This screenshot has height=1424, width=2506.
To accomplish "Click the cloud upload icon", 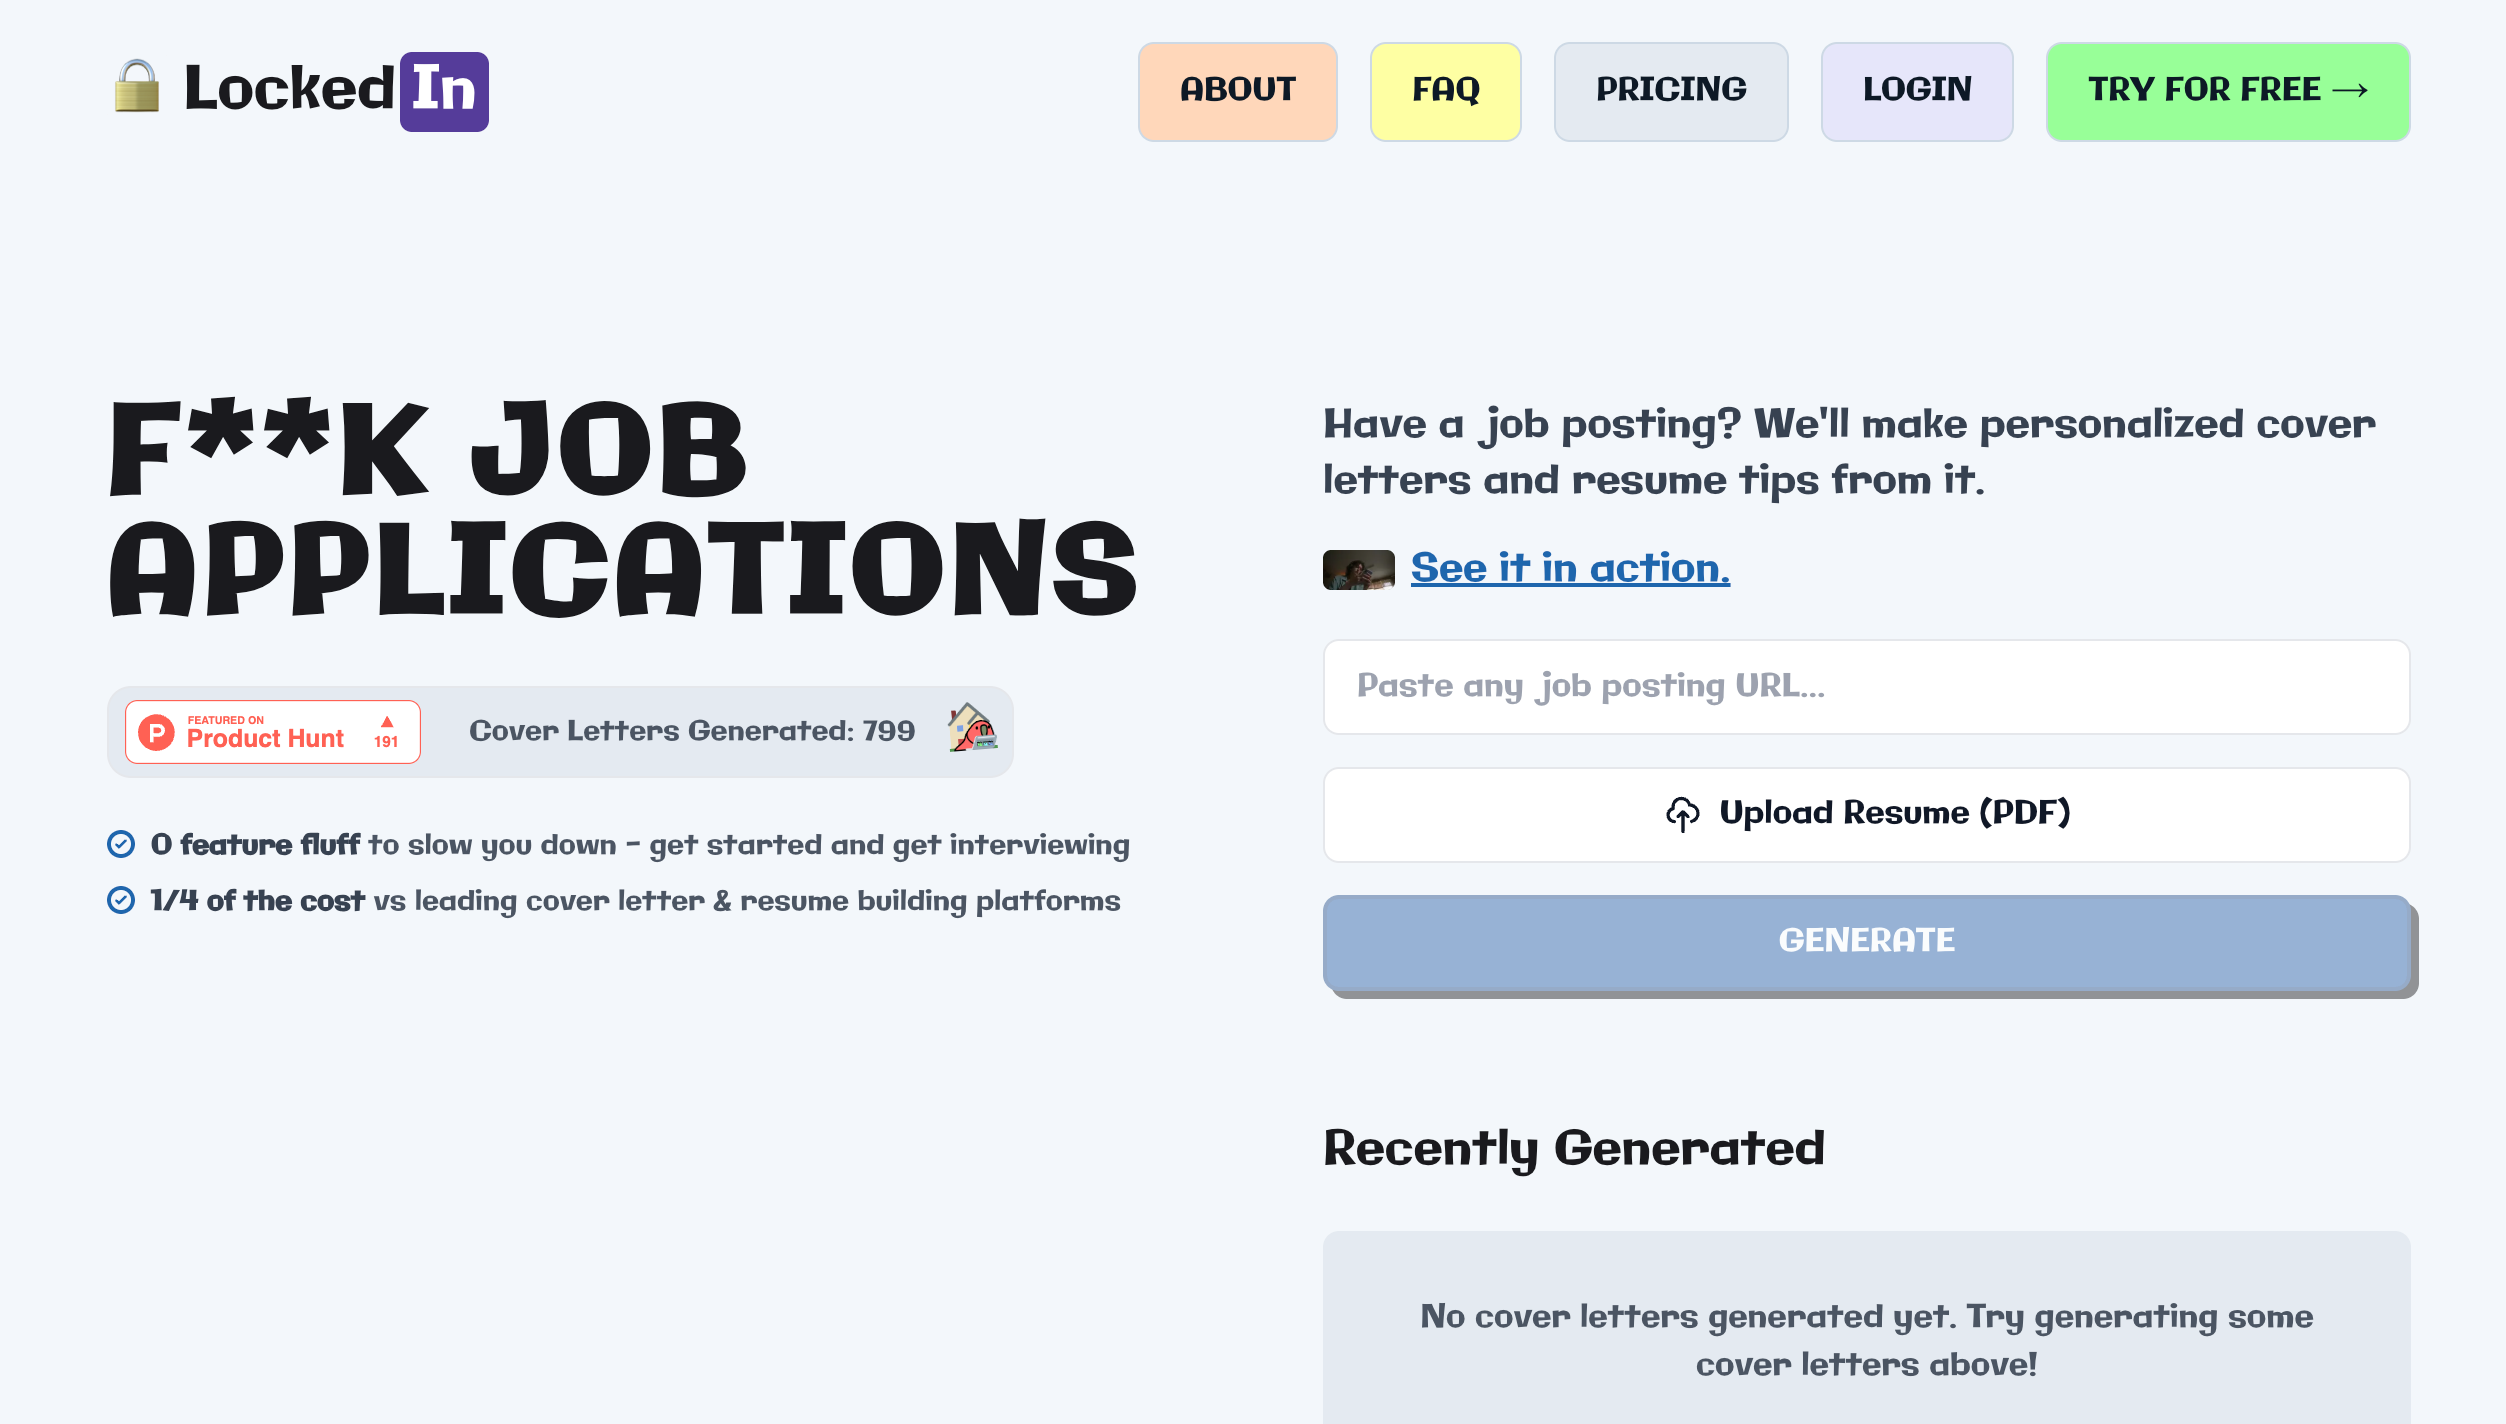I will (1682, 814).
